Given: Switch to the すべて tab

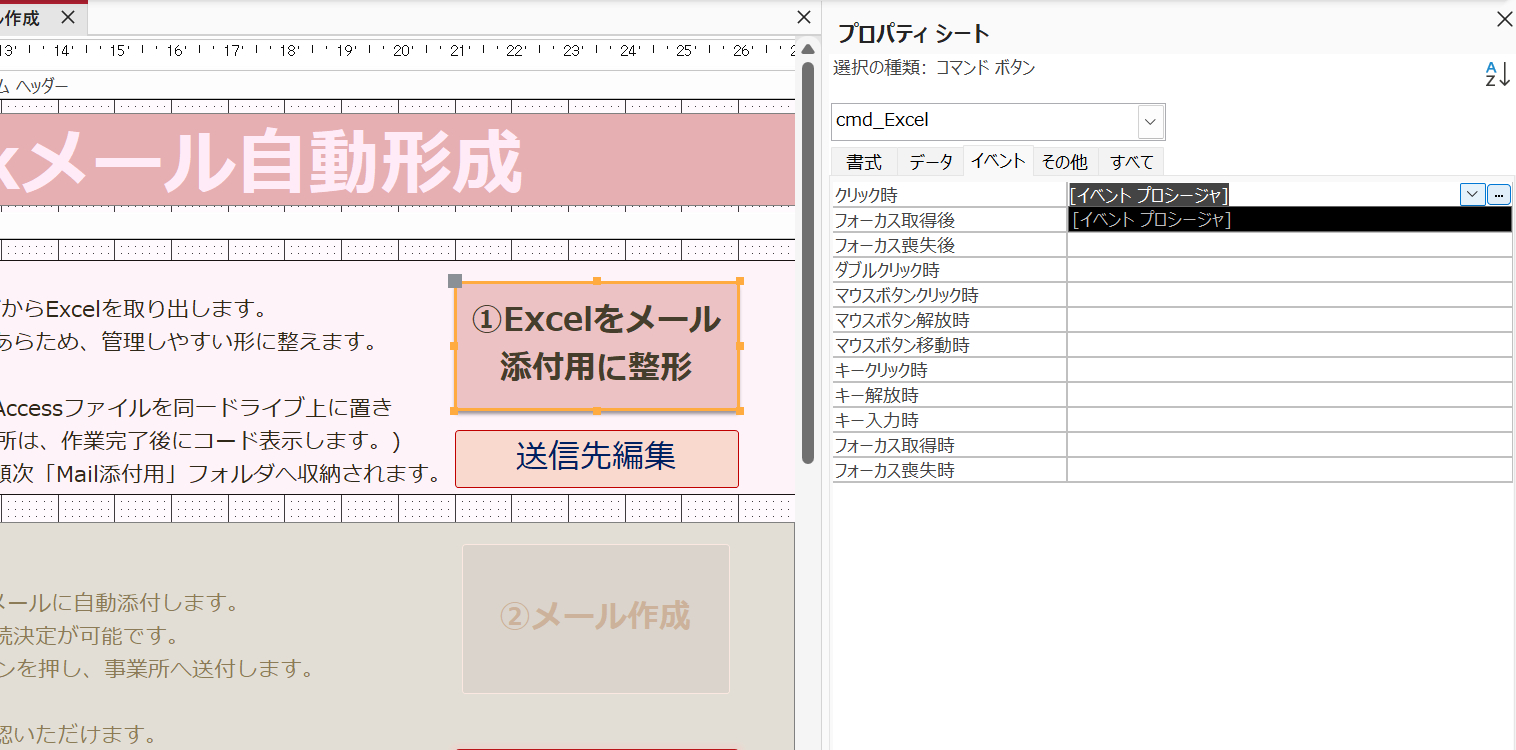Looking at the screenshot, I should 1131,162.
